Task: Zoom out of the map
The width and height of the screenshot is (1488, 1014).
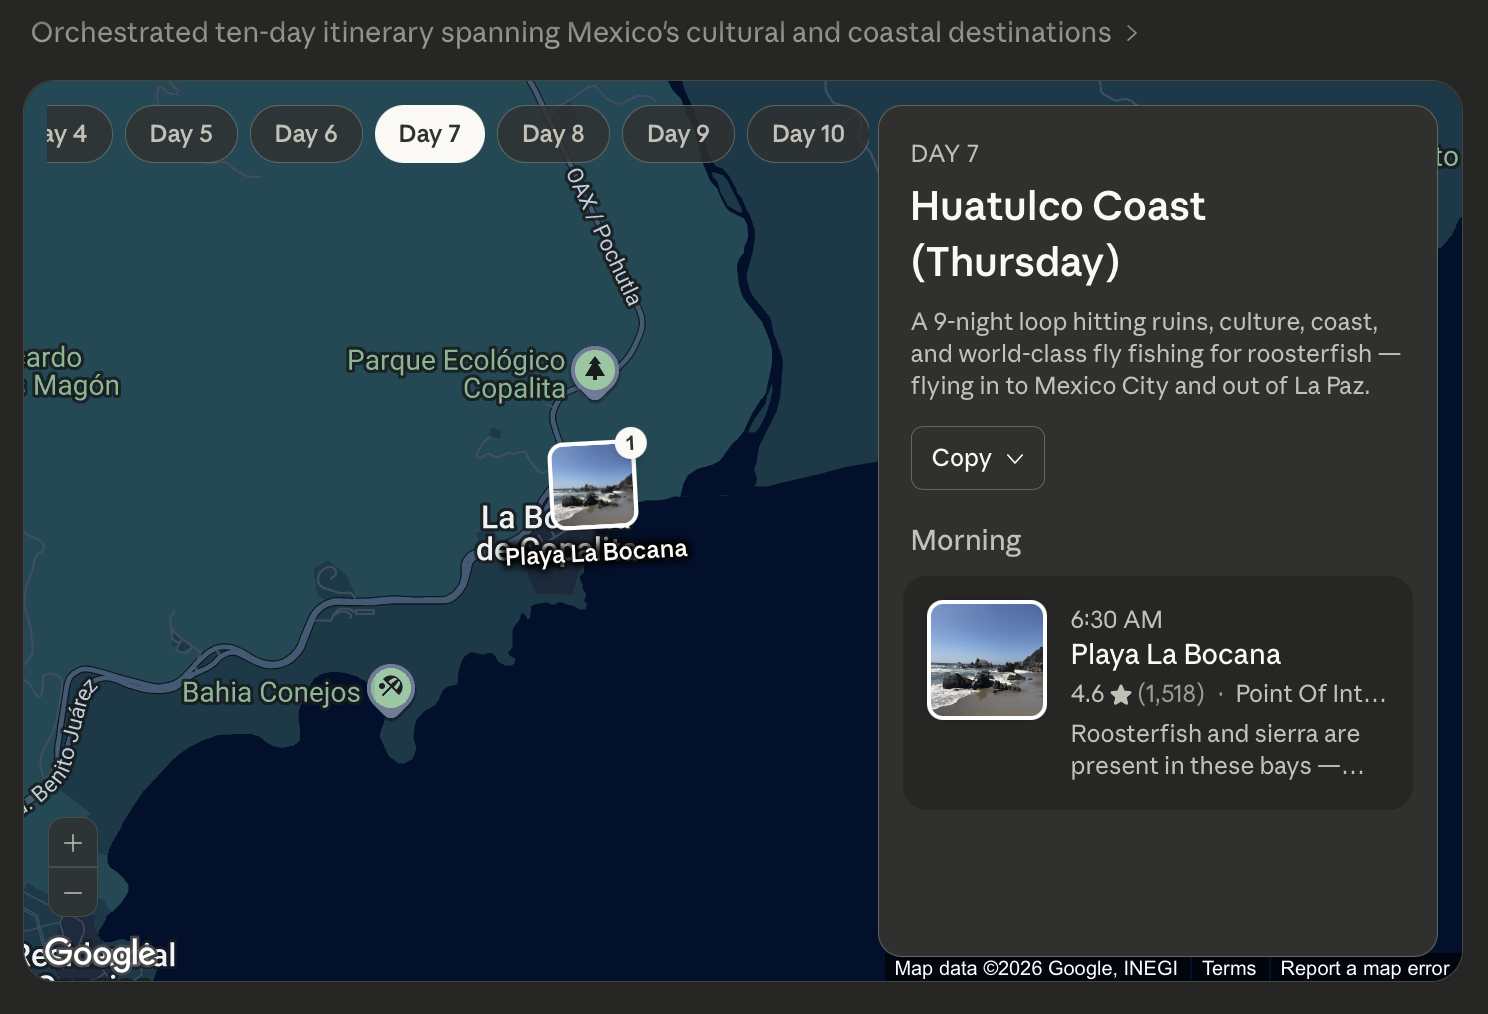Action: point(73,892)
